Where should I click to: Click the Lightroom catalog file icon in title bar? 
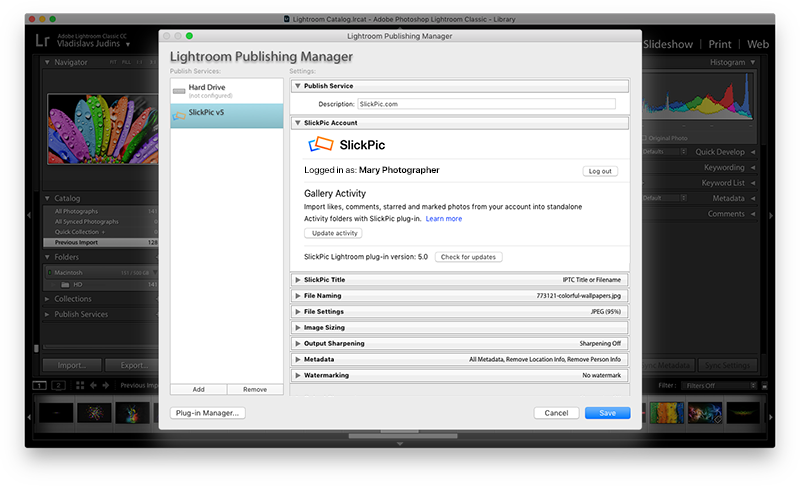click(289, 18)
